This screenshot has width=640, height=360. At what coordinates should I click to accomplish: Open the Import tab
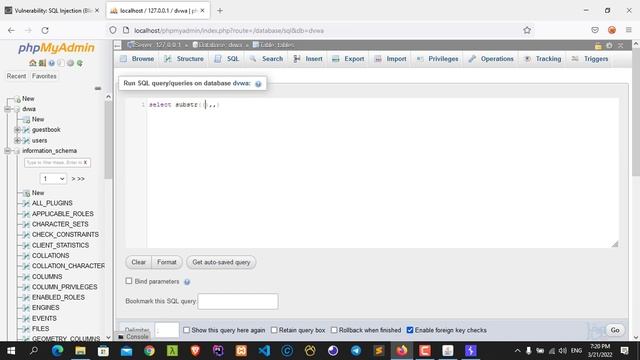pos(391,59)
